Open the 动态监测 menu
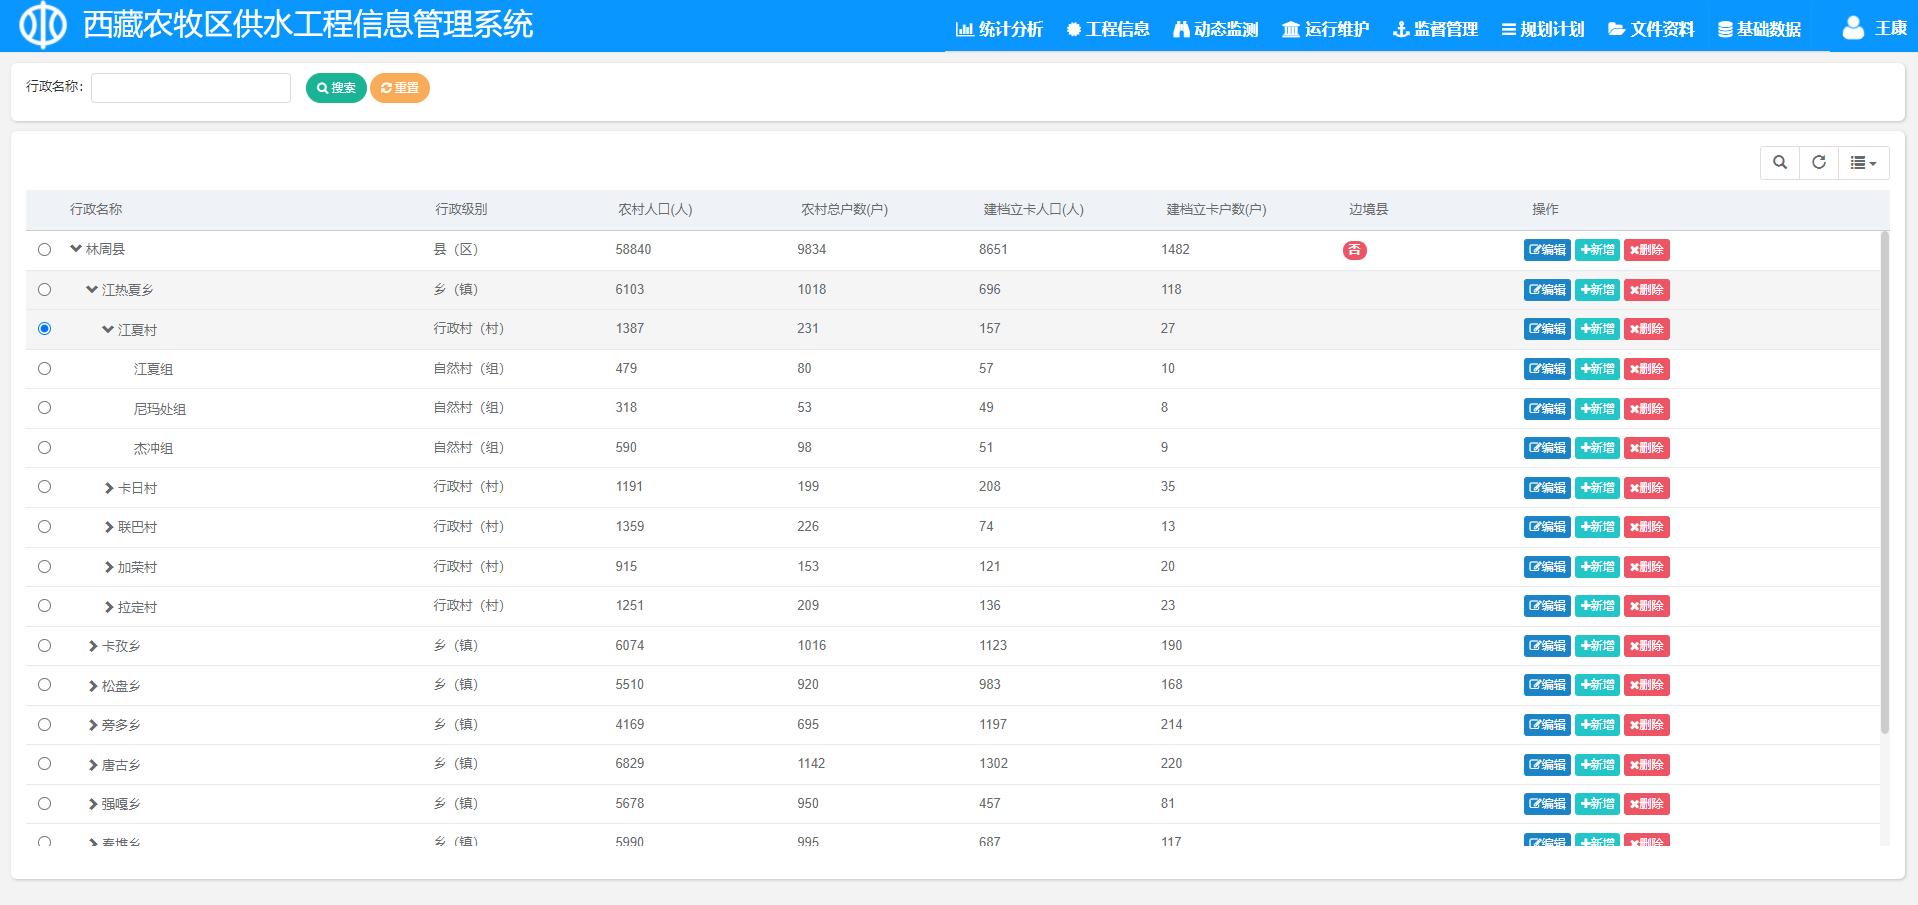Image resolution: width=1918 pixels, height=905 pixels. coord(1216,29)
